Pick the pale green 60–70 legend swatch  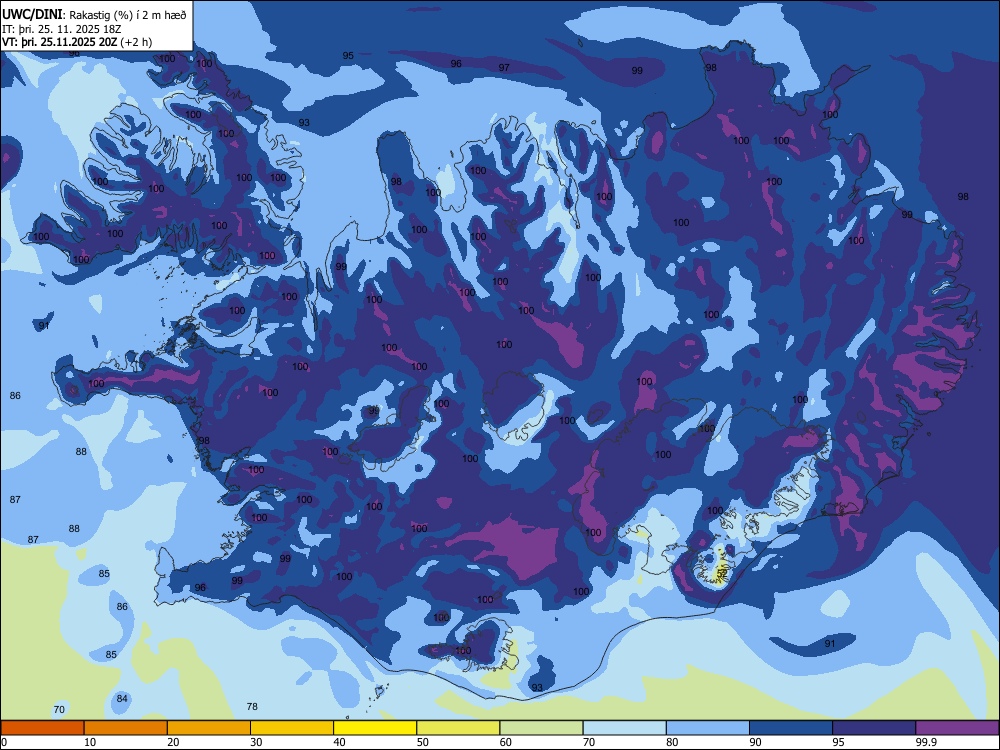pos(541,728)
